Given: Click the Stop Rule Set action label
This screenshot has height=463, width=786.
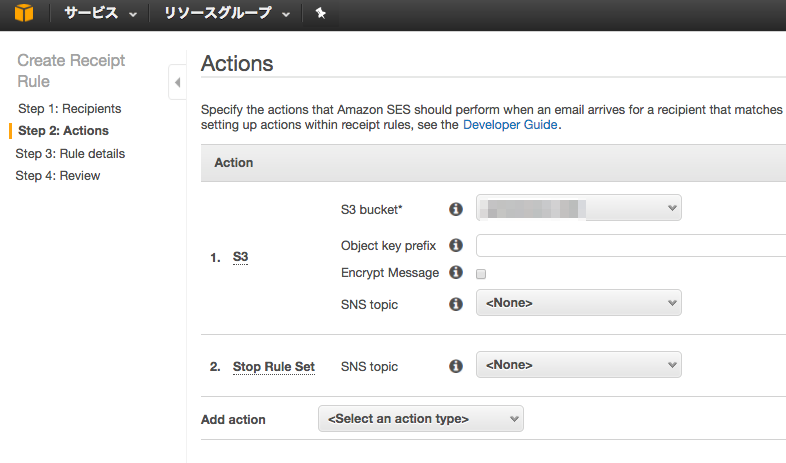Looking at the screenshot, I should (x=274, y=367).
